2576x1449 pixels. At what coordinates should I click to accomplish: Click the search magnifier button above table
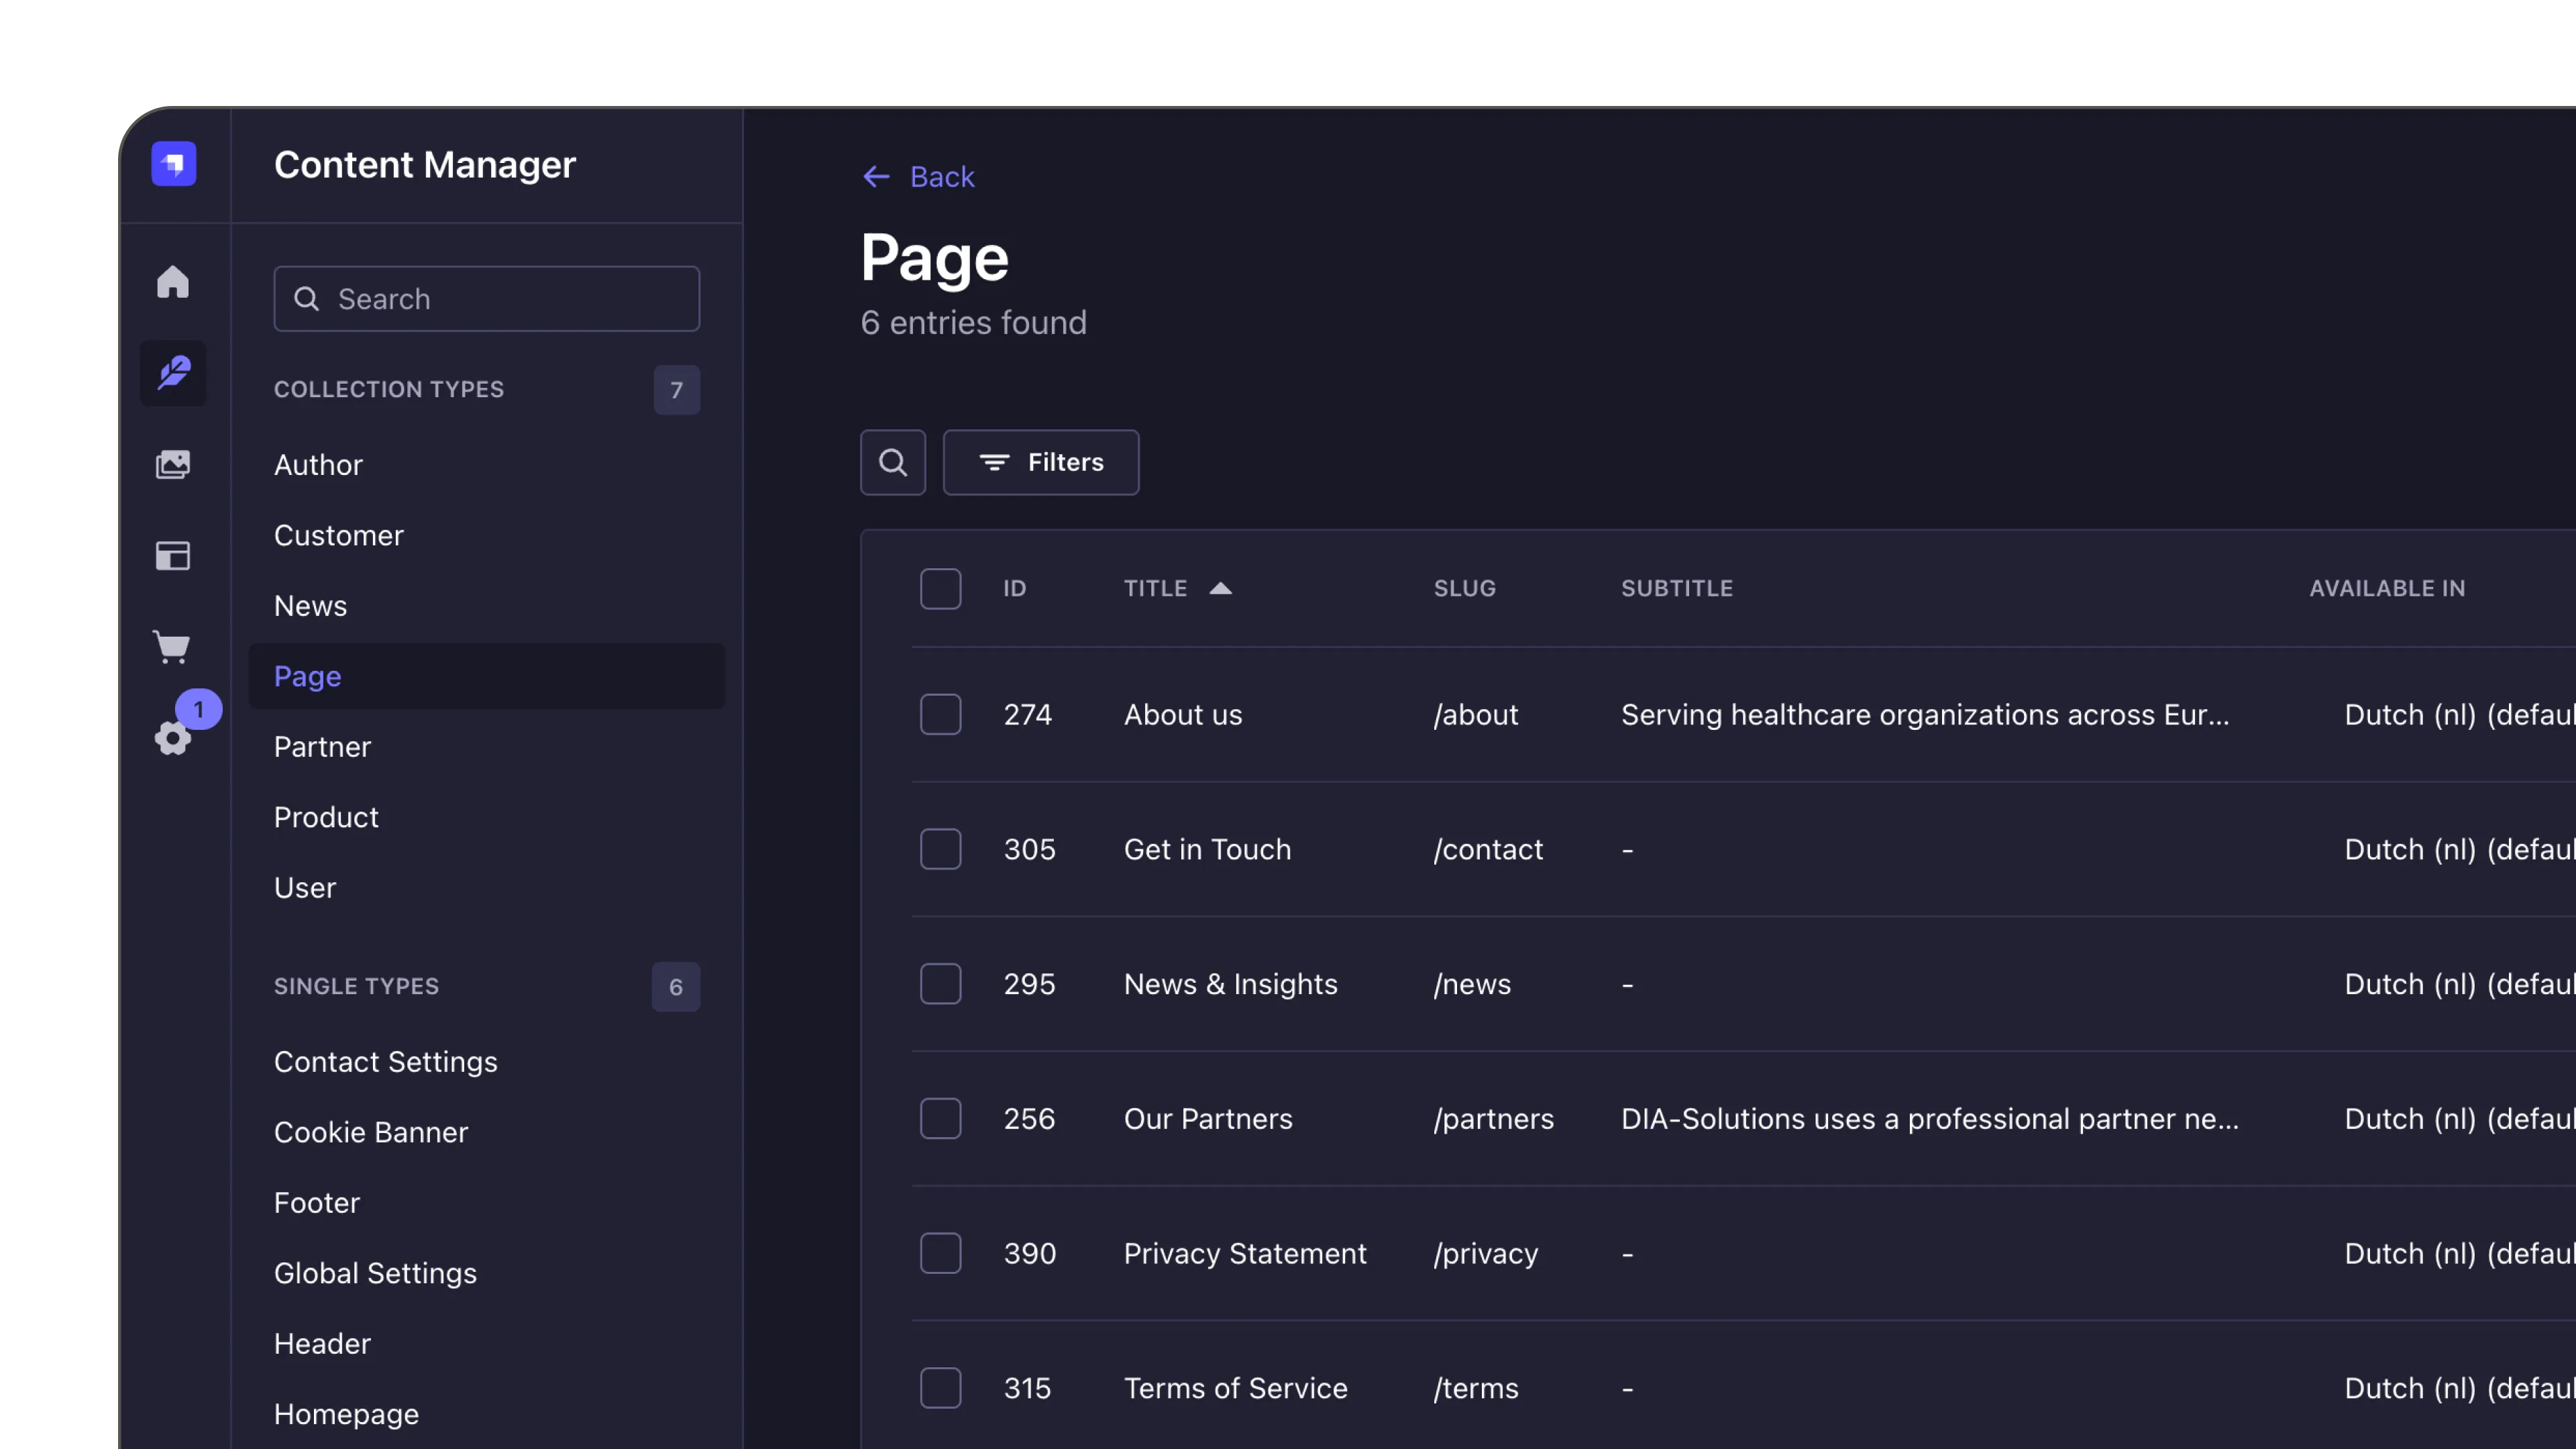(893, 462)
